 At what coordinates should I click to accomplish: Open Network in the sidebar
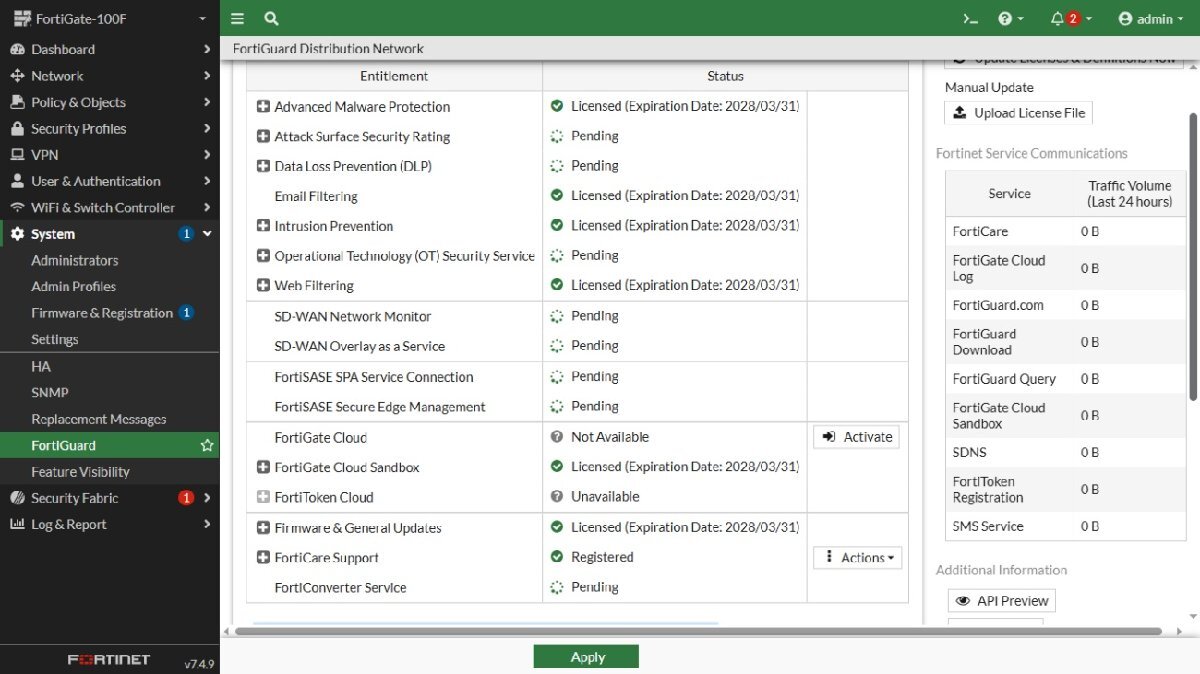click(x=57, y=76)
